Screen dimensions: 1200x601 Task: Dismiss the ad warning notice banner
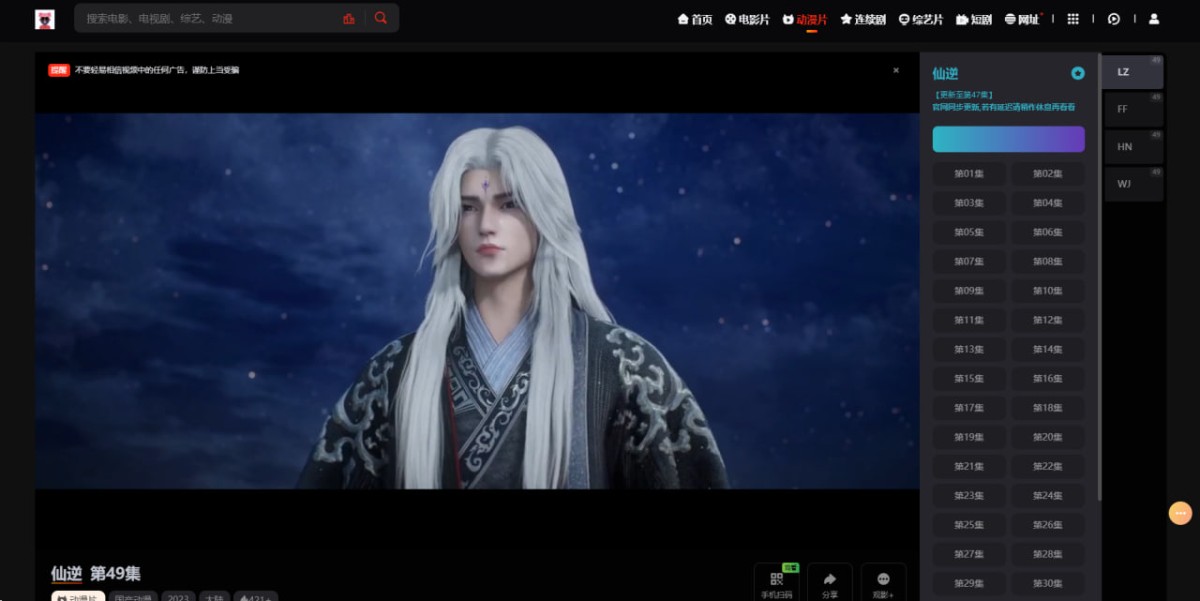(896, 70)
